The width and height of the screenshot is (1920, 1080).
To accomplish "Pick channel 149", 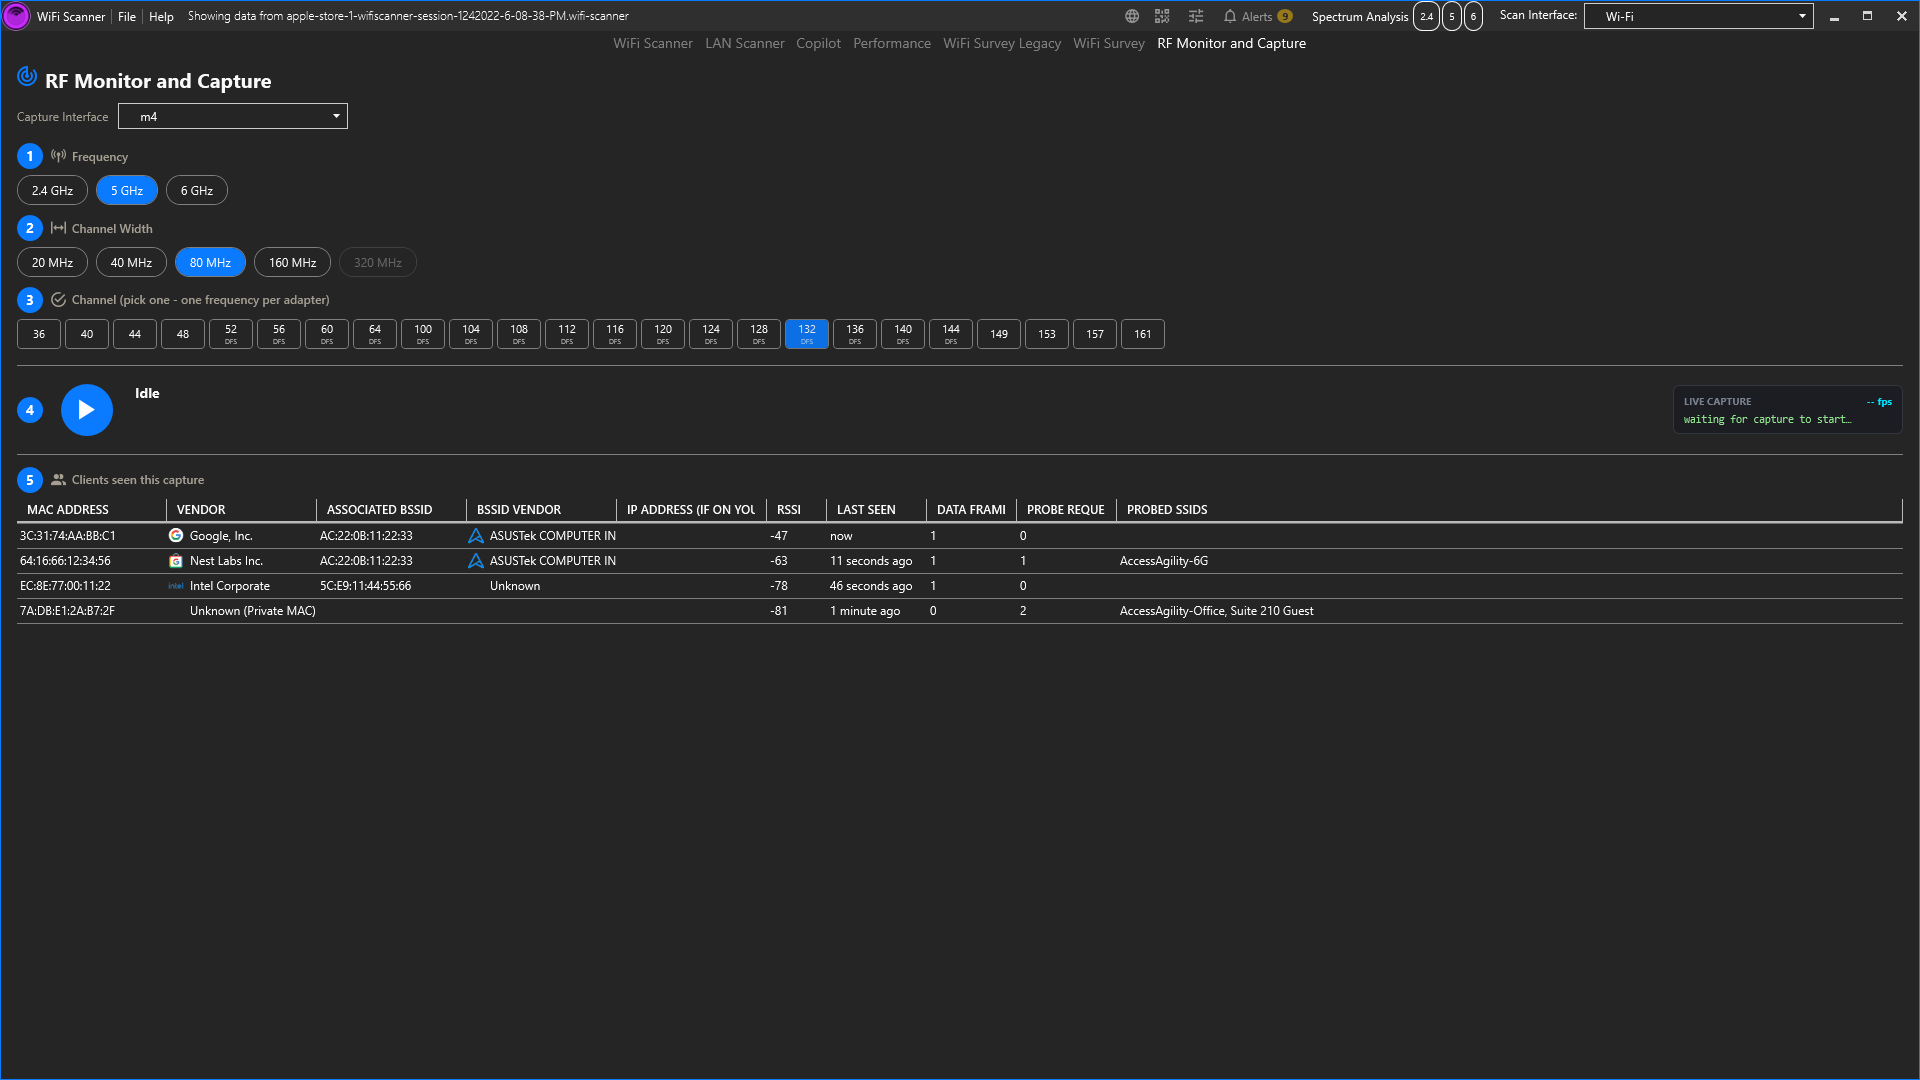I will (x=999, y=334).
